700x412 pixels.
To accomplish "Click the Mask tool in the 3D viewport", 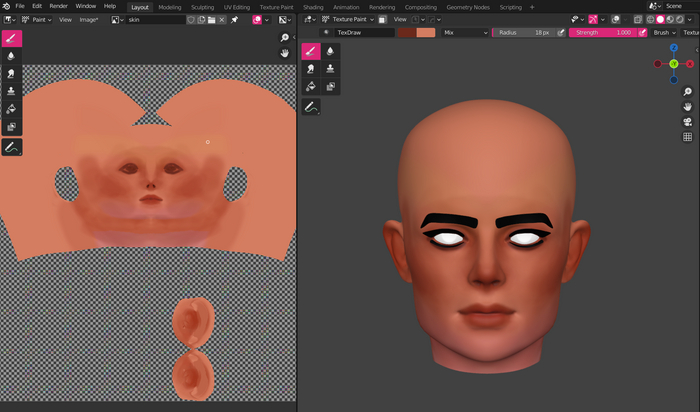I will tap(329, 86).
